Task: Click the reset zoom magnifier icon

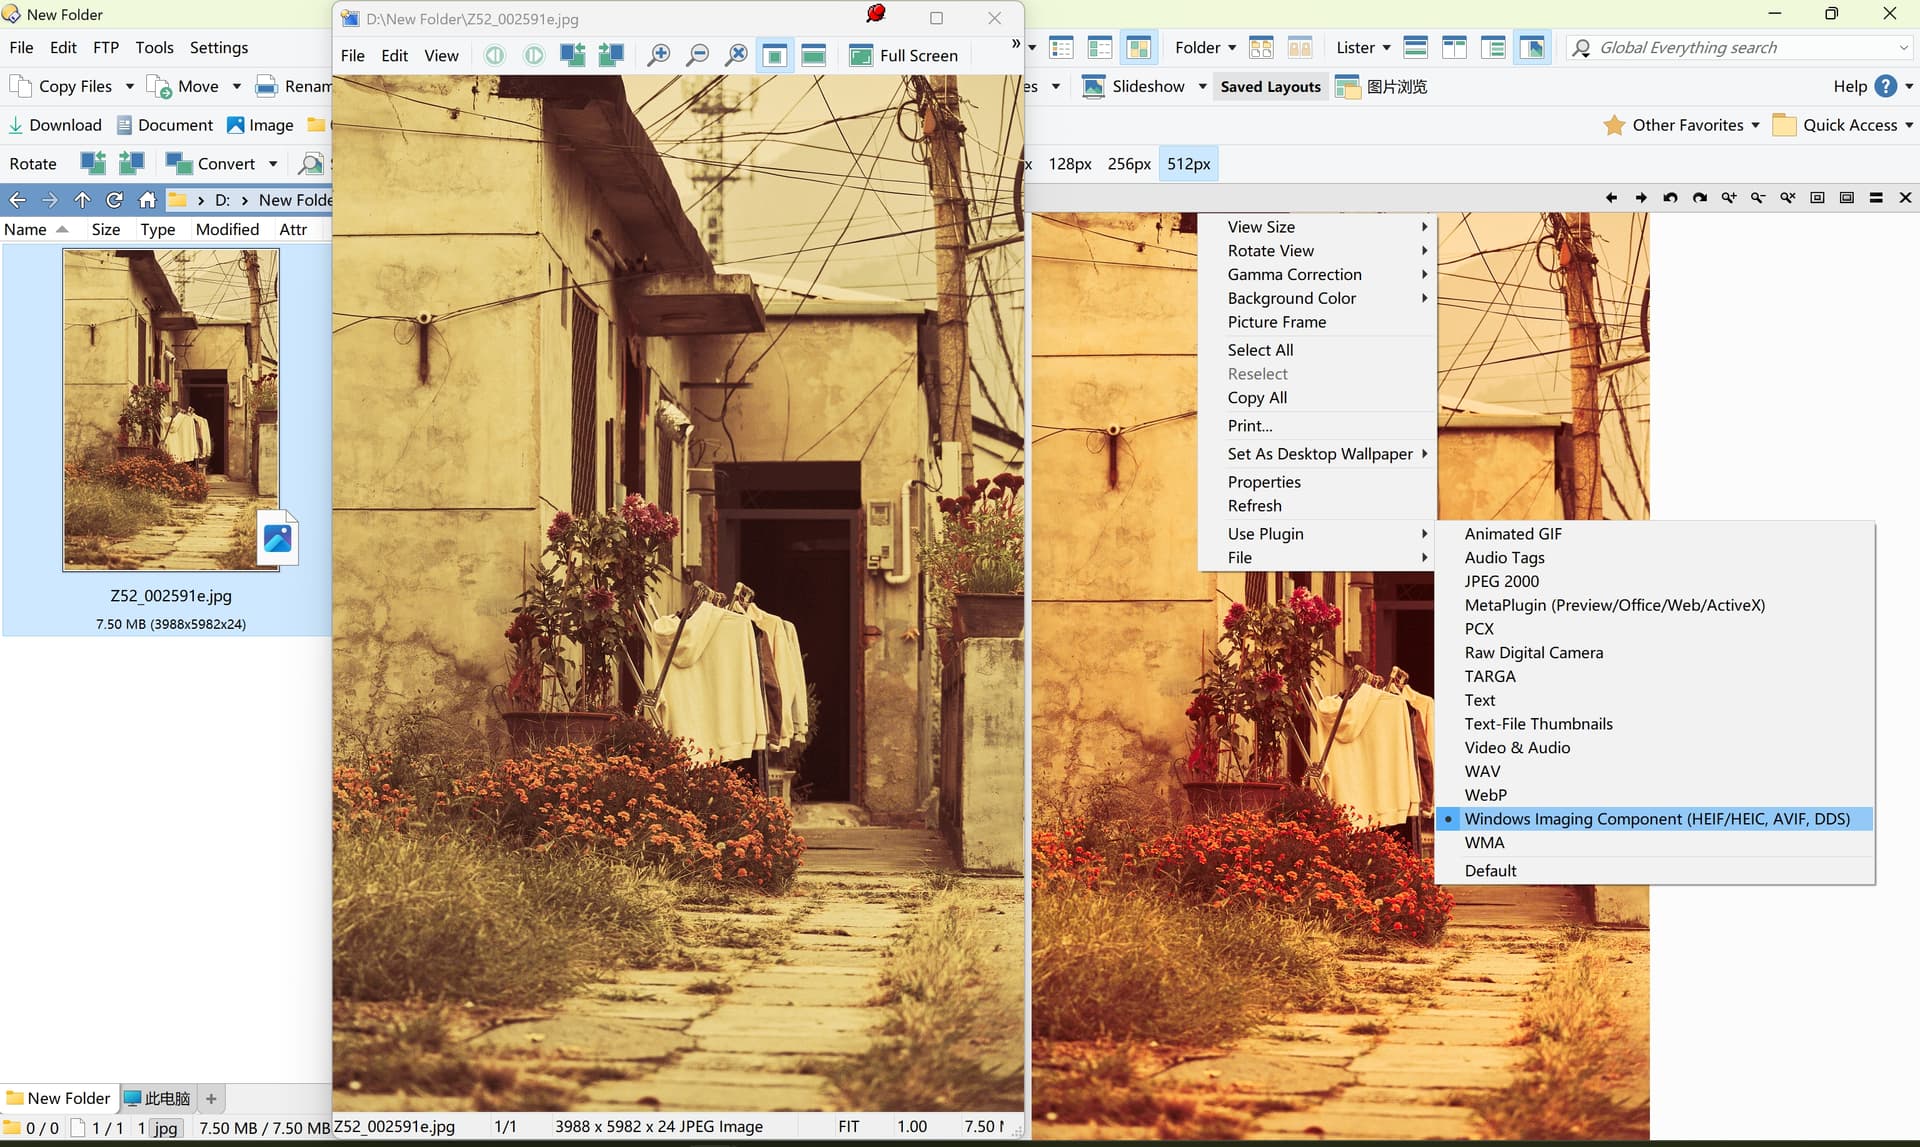Action: tap(736, 55)
